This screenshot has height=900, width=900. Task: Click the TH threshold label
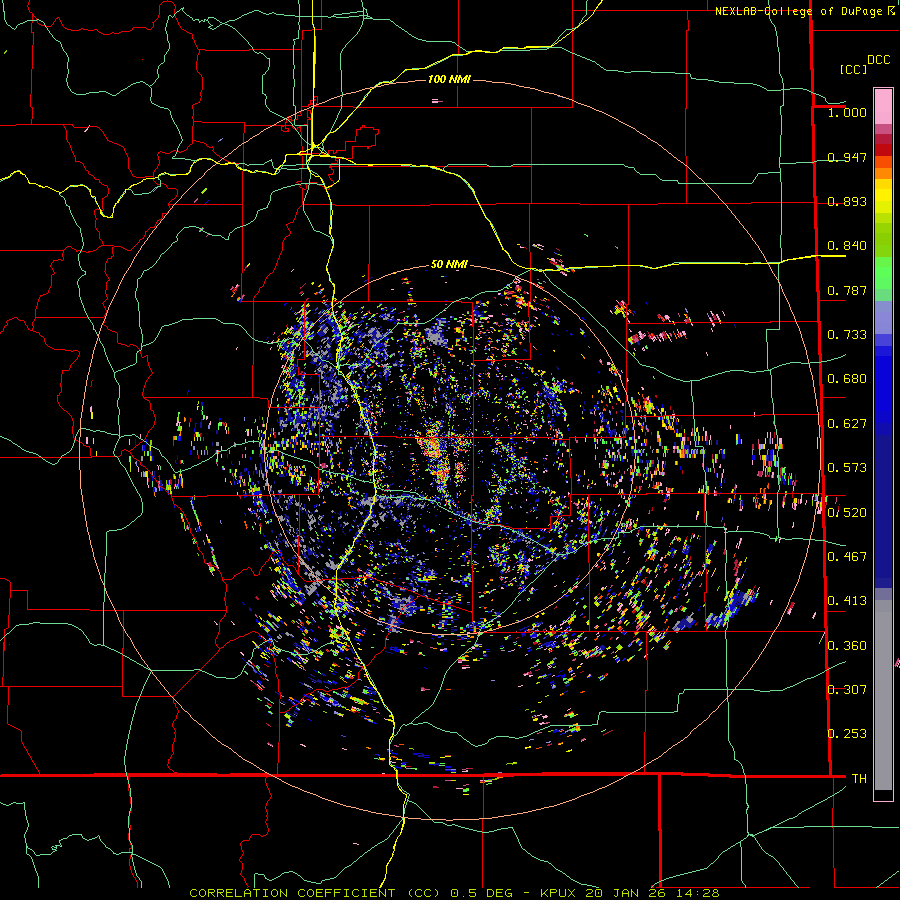pyautogui.click(x=859, y=778)
